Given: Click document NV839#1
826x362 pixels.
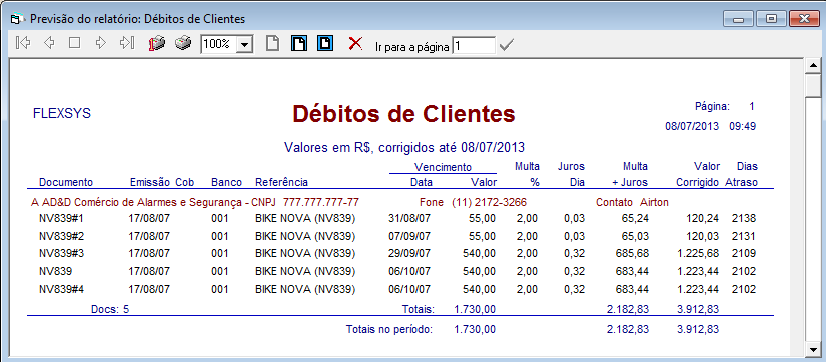Looking at the screenshot, I should (61, 218).
